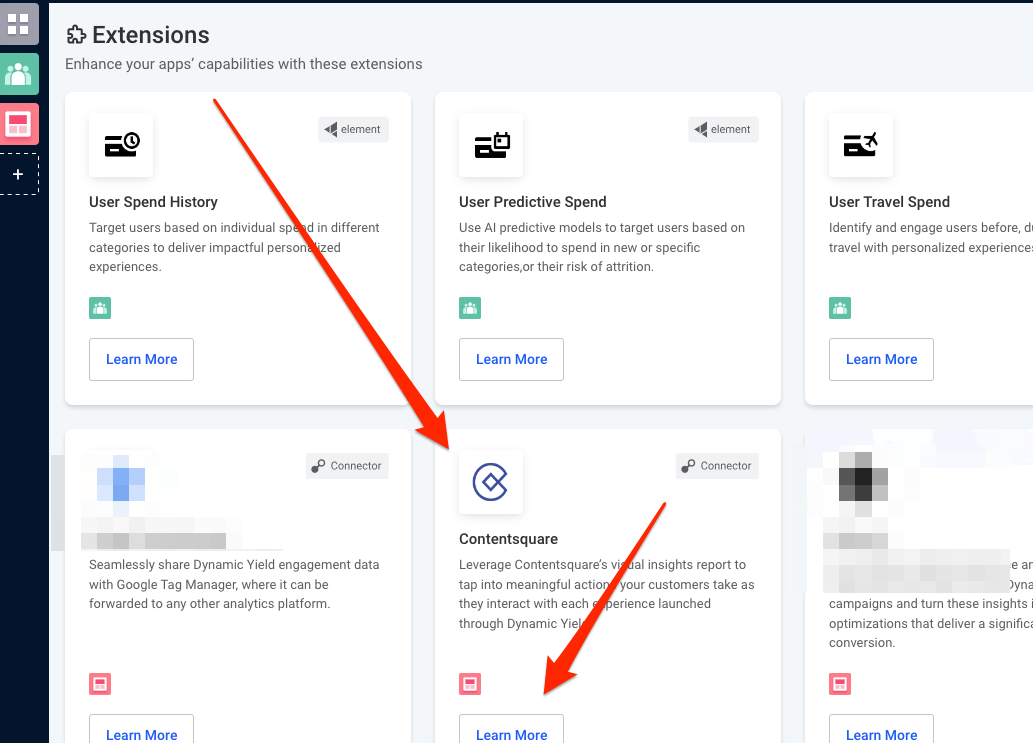
Task: Click Learn More on Google Tag Manager card
Action: (142, 730)
